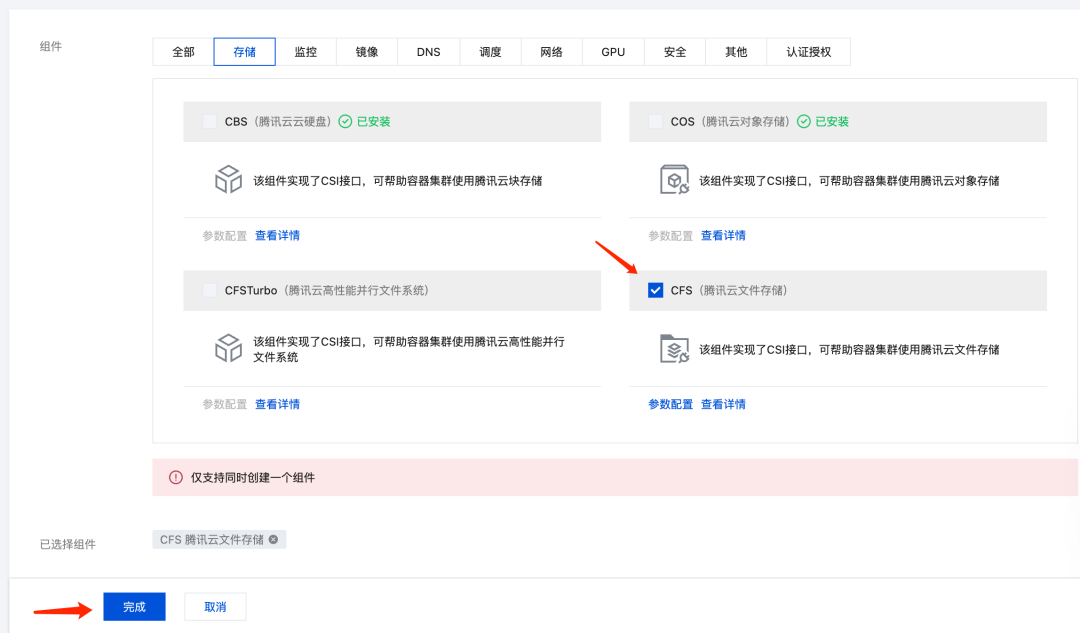Click the CBS cube component icon

pyautogui.click(x=228, y=180)
